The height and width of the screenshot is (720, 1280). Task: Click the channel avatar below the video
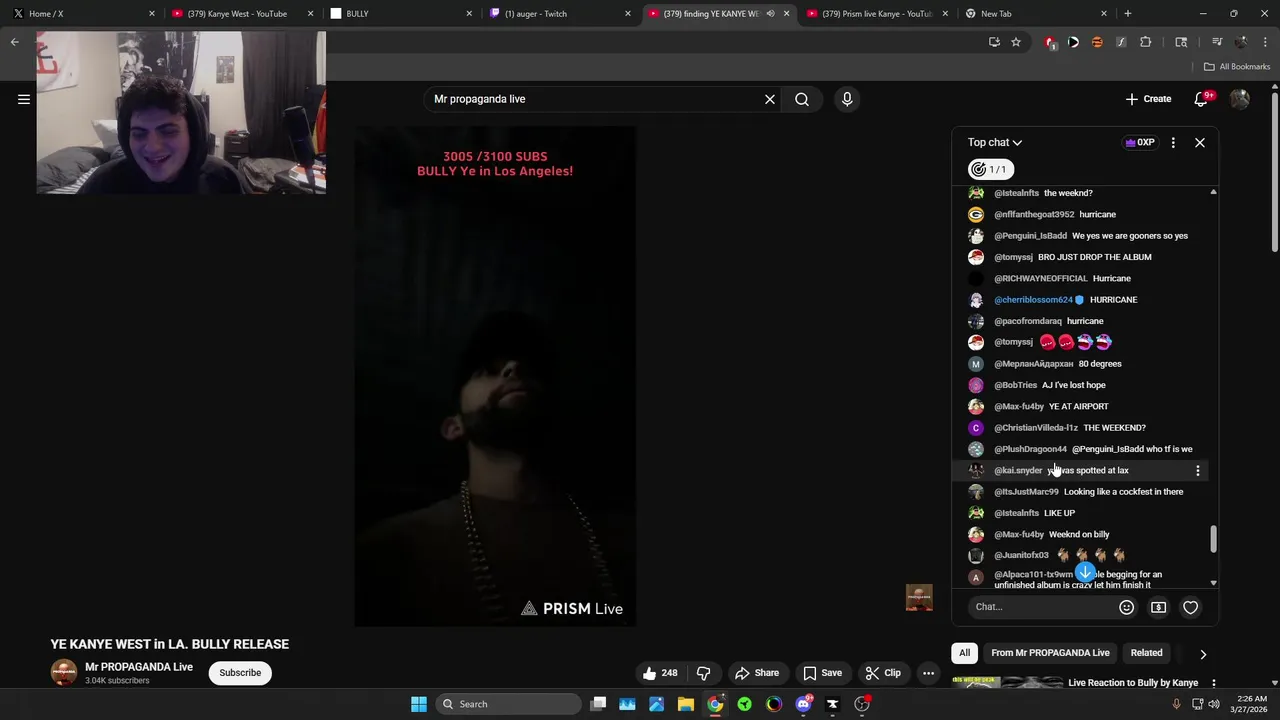[x=64, y=673]
